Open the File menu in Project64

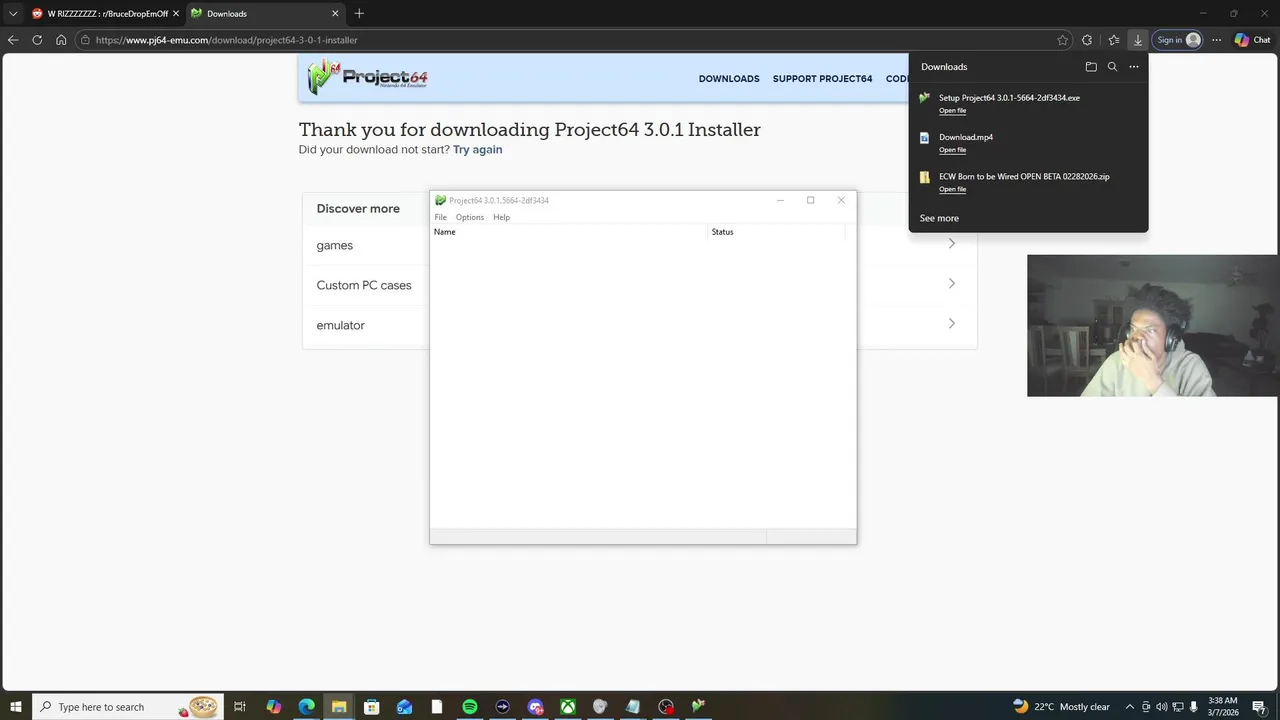coord(440,217)
